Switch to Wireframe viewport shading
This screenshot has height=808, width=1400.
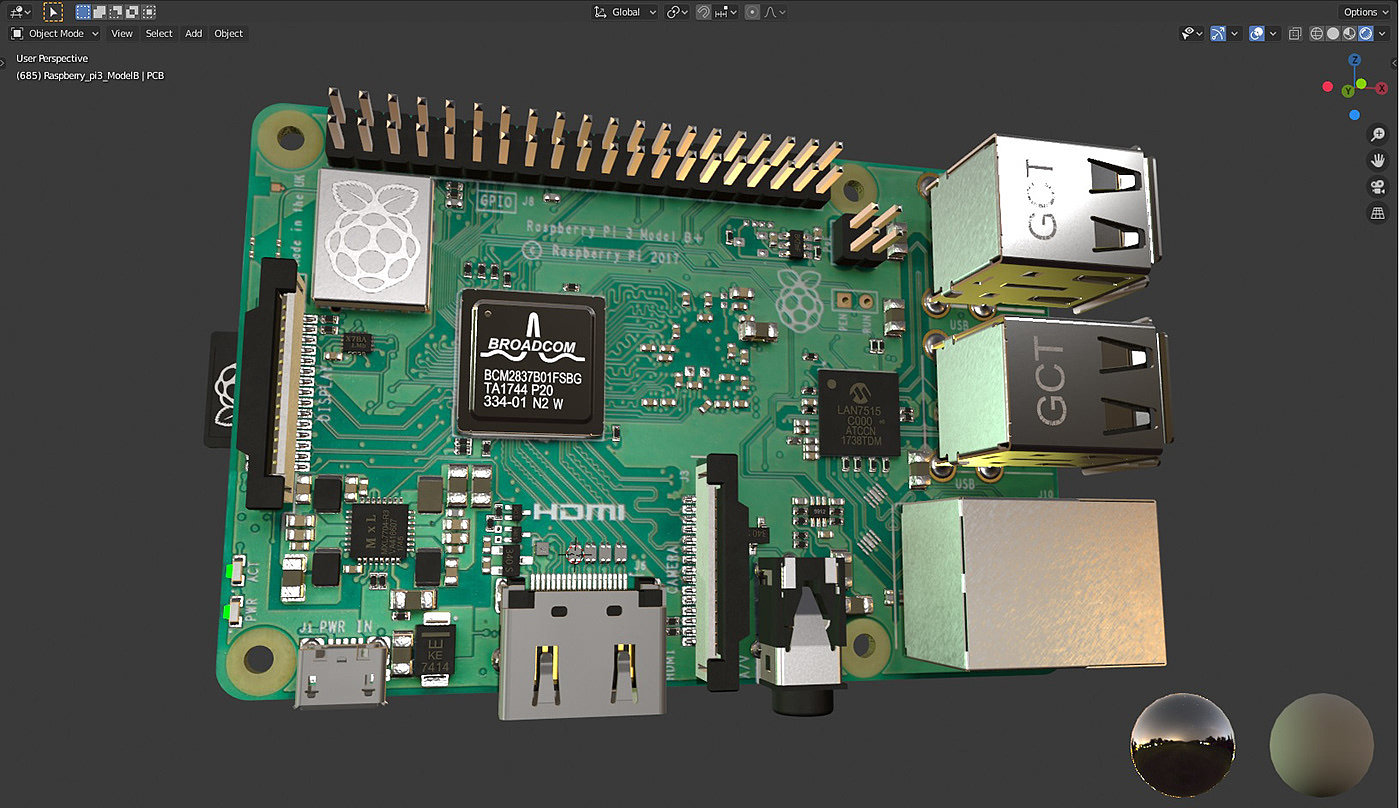click(1317, 33)
